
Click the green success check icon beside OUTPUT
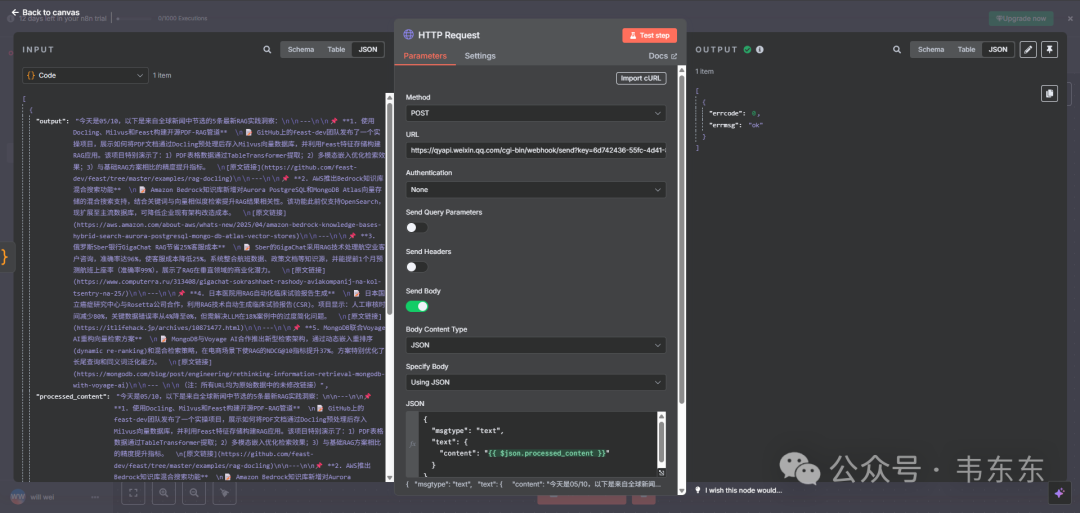(x=747, y=50)
